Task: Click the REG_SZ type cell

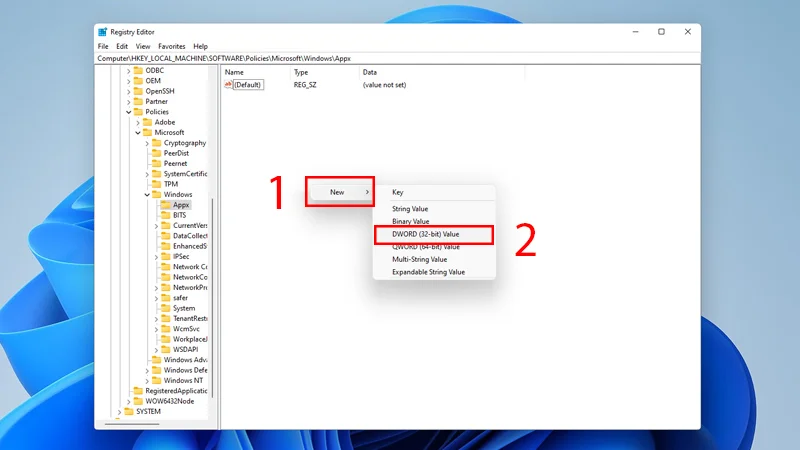Action: [305, 85]
